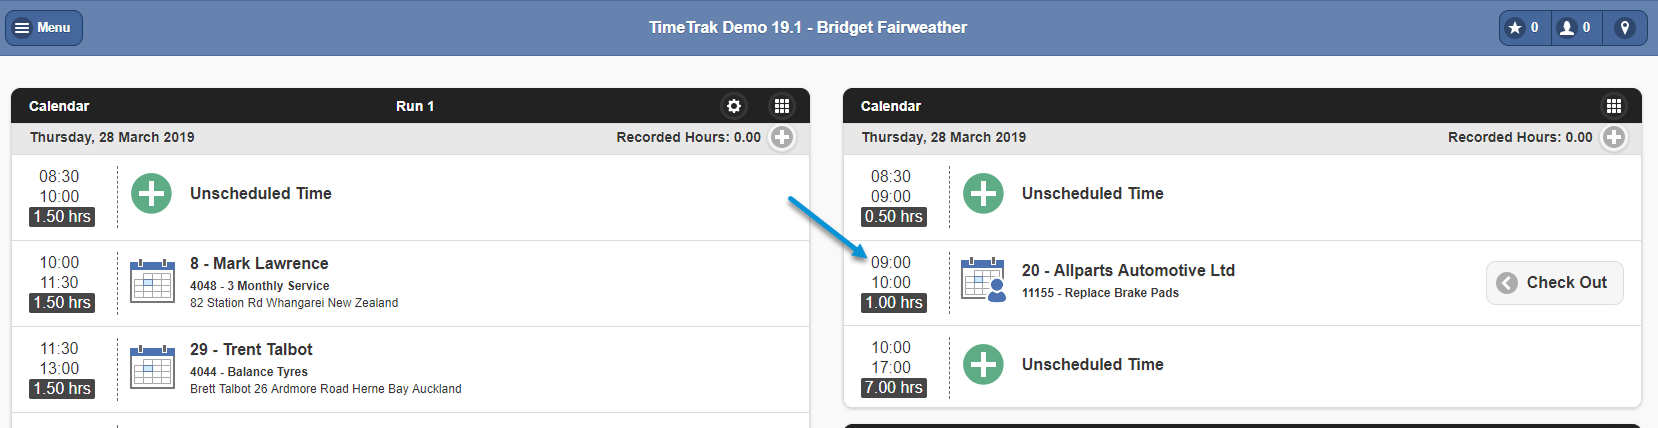Screen dimensions: 1658x428
Task: Click the Allparts checked-in appointment icon
Action: click(984, 280)
